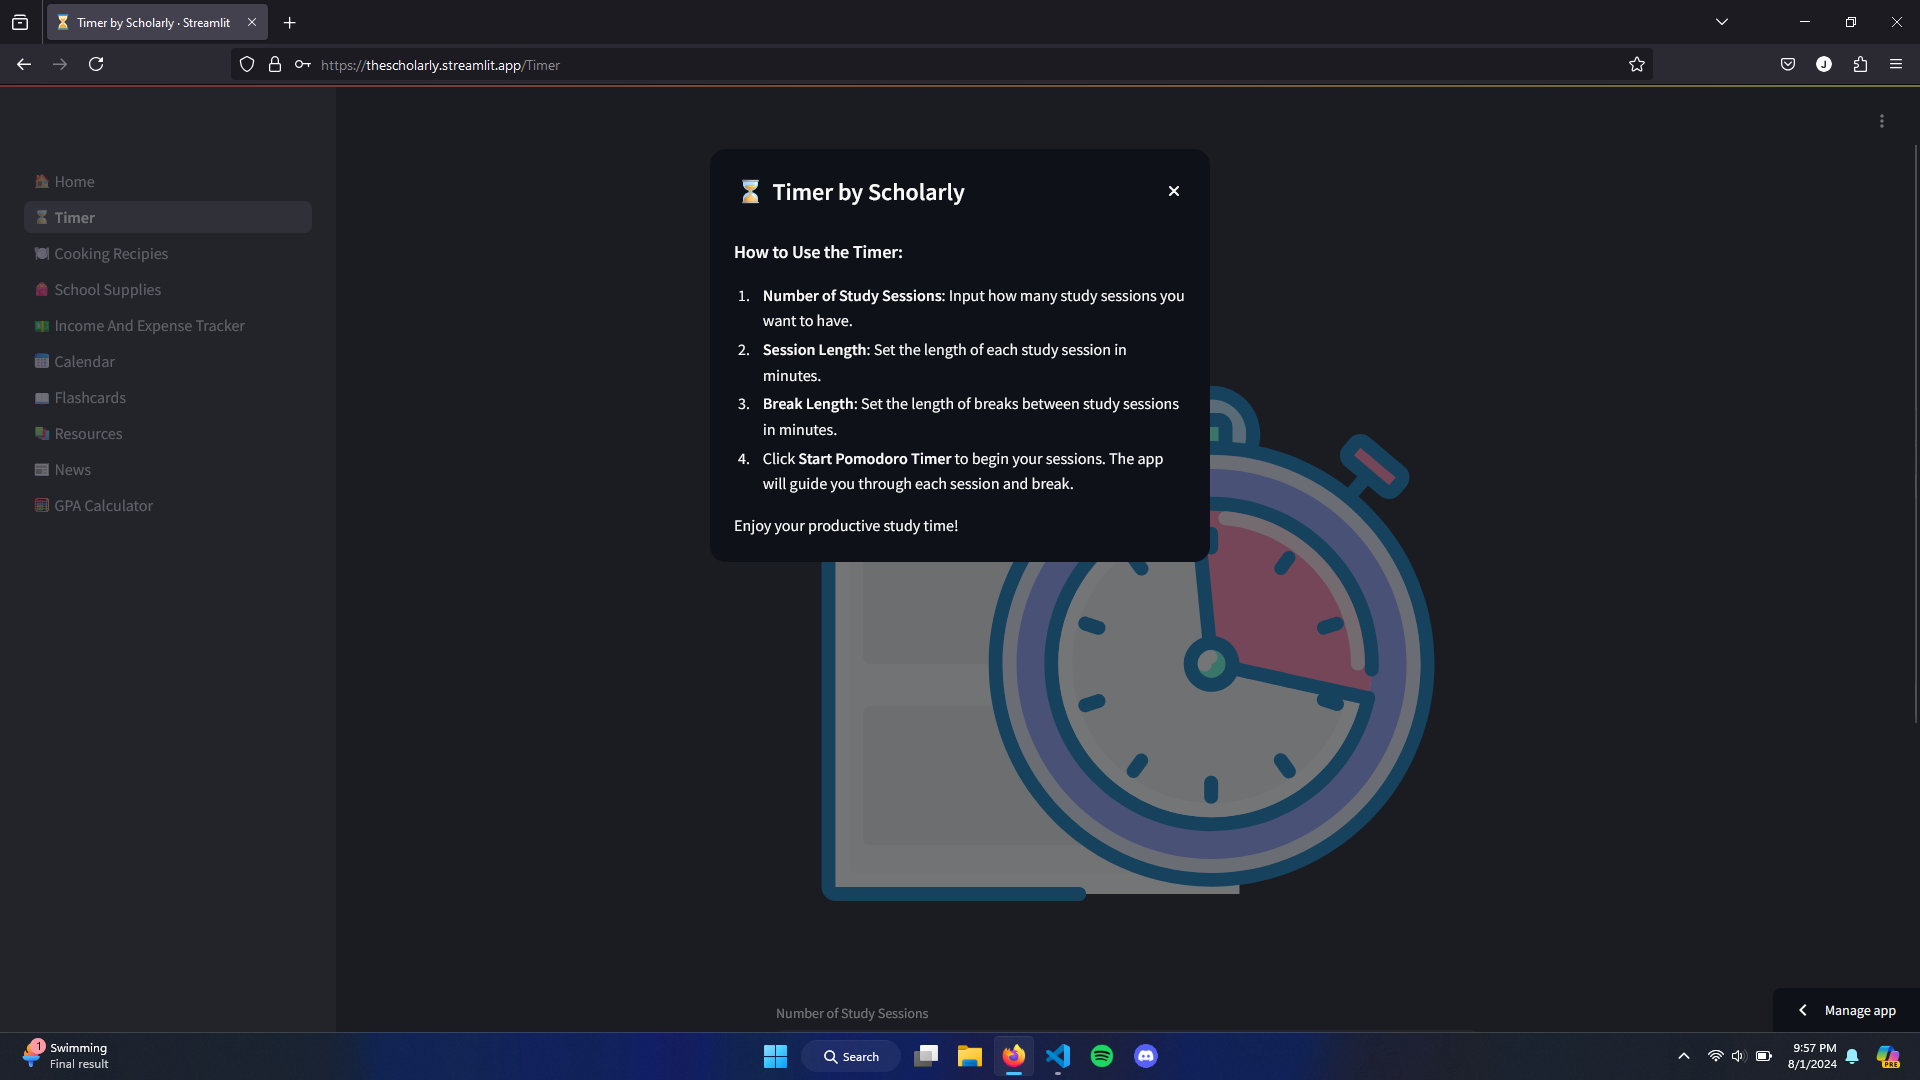This screenshot has height=1080, width=1920.
Task: Go to School Supplies page
Action: 107,290
